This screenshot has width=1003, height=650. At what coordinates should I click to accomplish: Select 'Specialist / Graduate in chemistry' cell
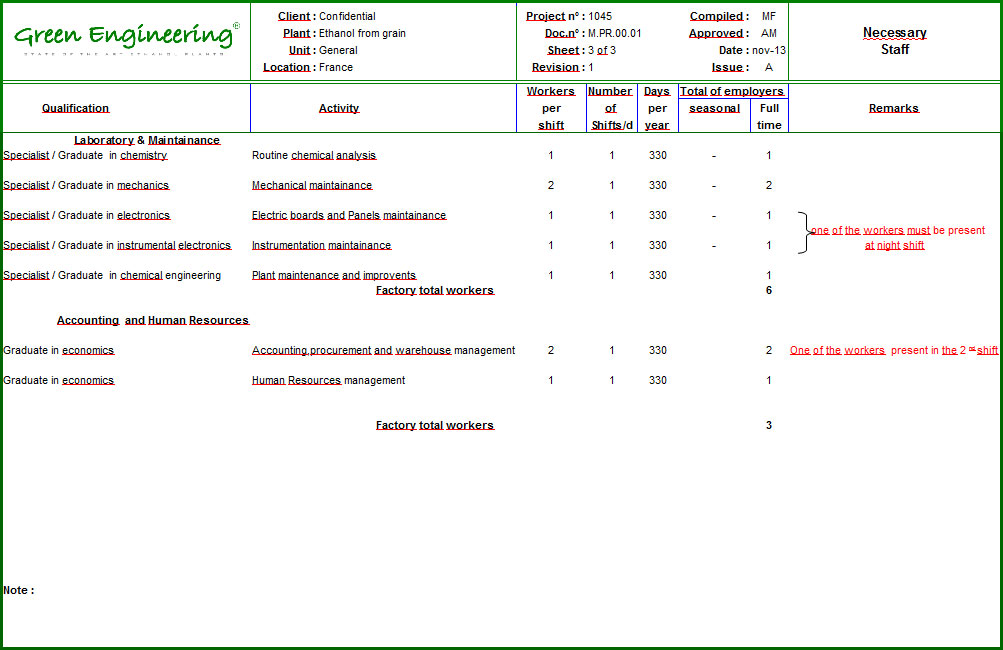tap(85, 155)
